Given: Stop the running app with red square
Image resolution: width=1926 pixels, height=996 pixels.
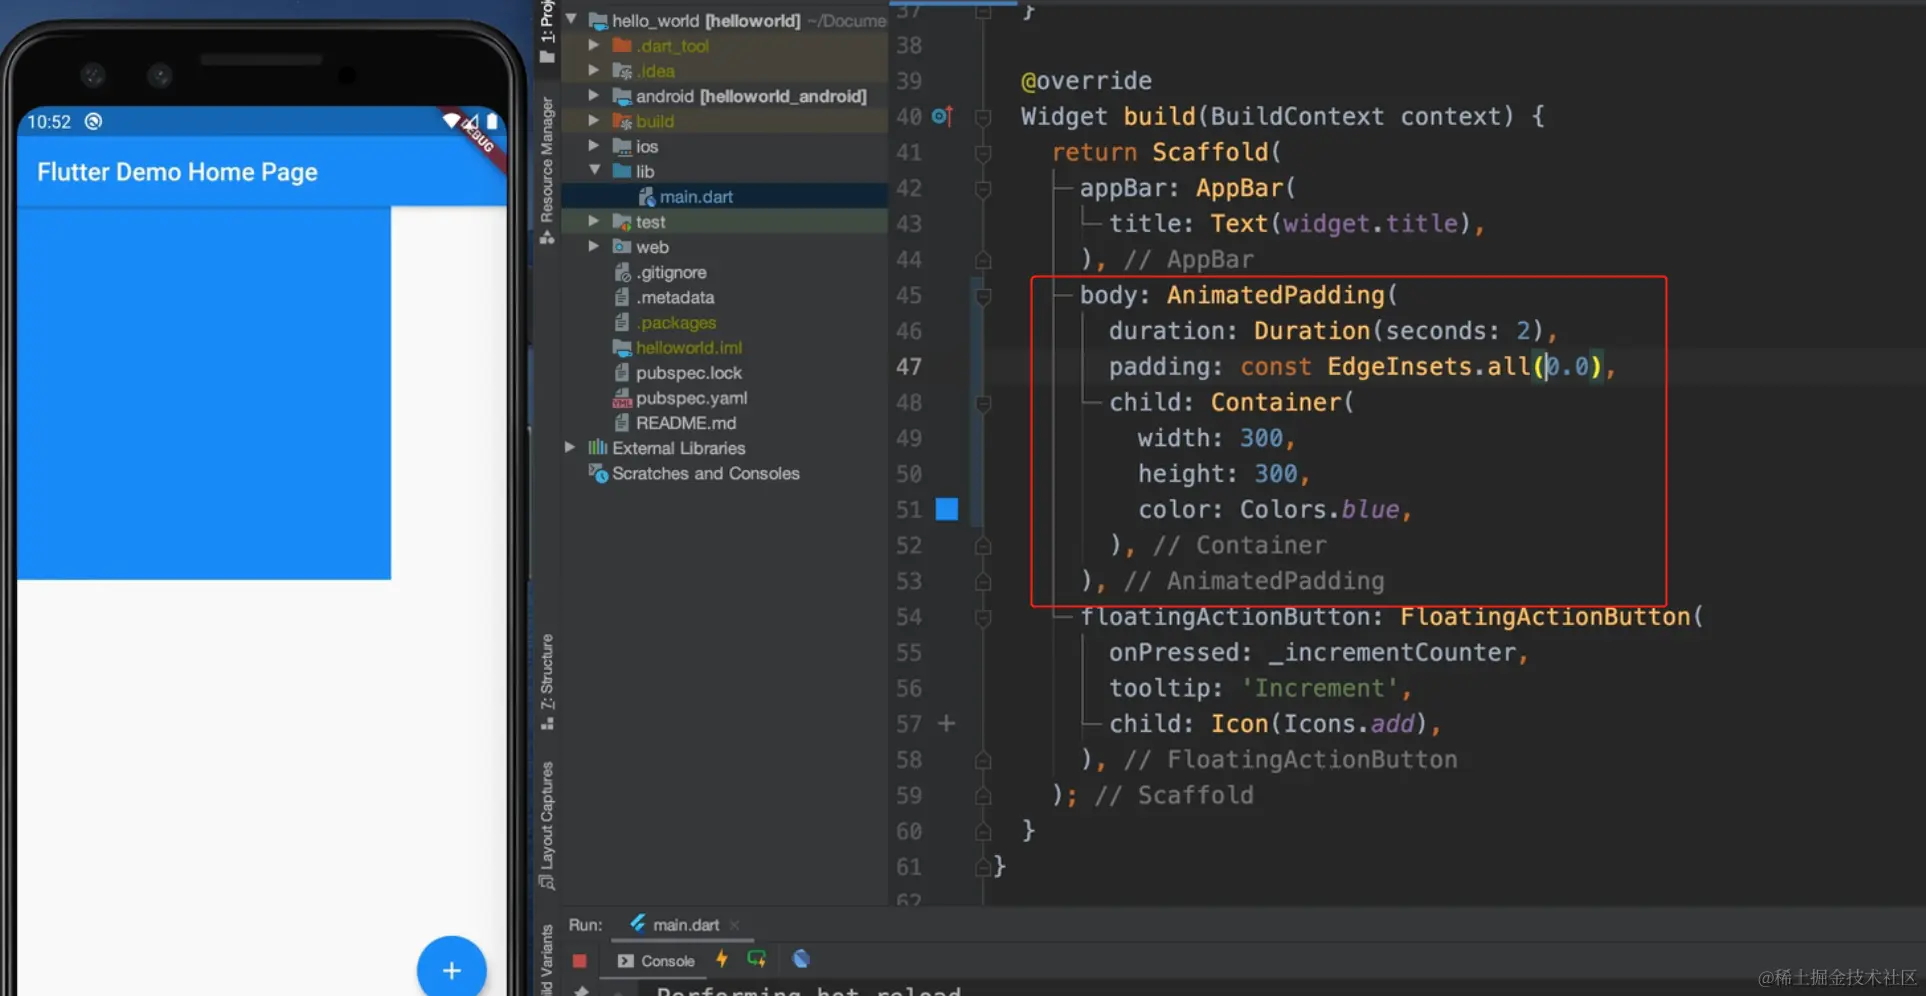Looking at the screenshot, I should [579, 961].
